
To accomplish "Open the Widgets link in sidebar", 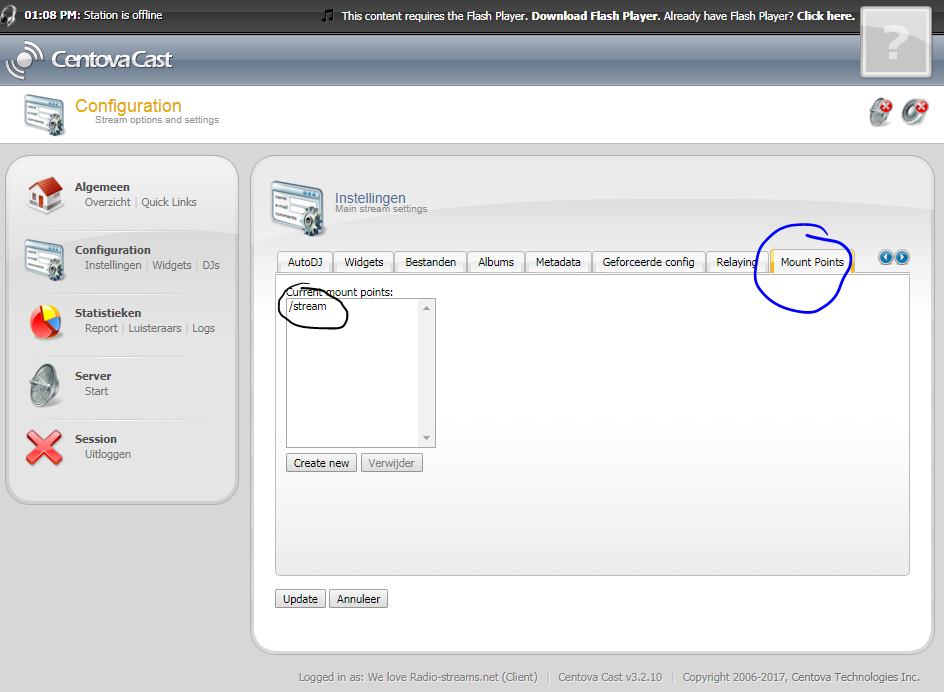I will 172,266.
